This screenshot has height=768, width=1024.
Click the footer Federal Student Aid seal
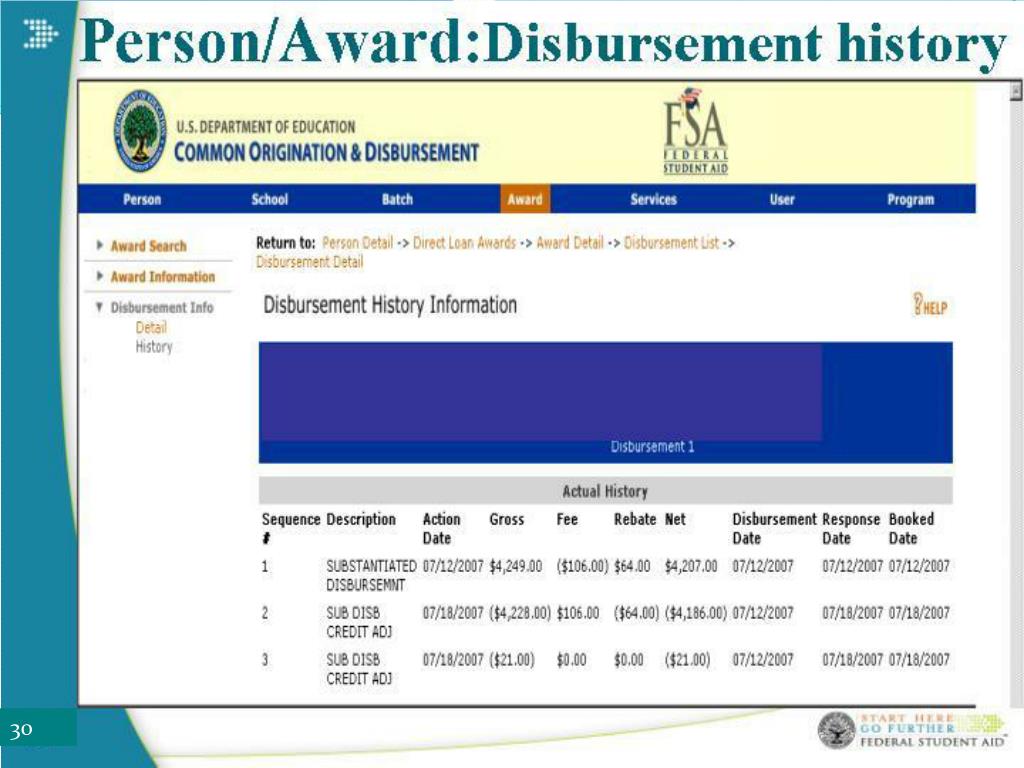837,731
